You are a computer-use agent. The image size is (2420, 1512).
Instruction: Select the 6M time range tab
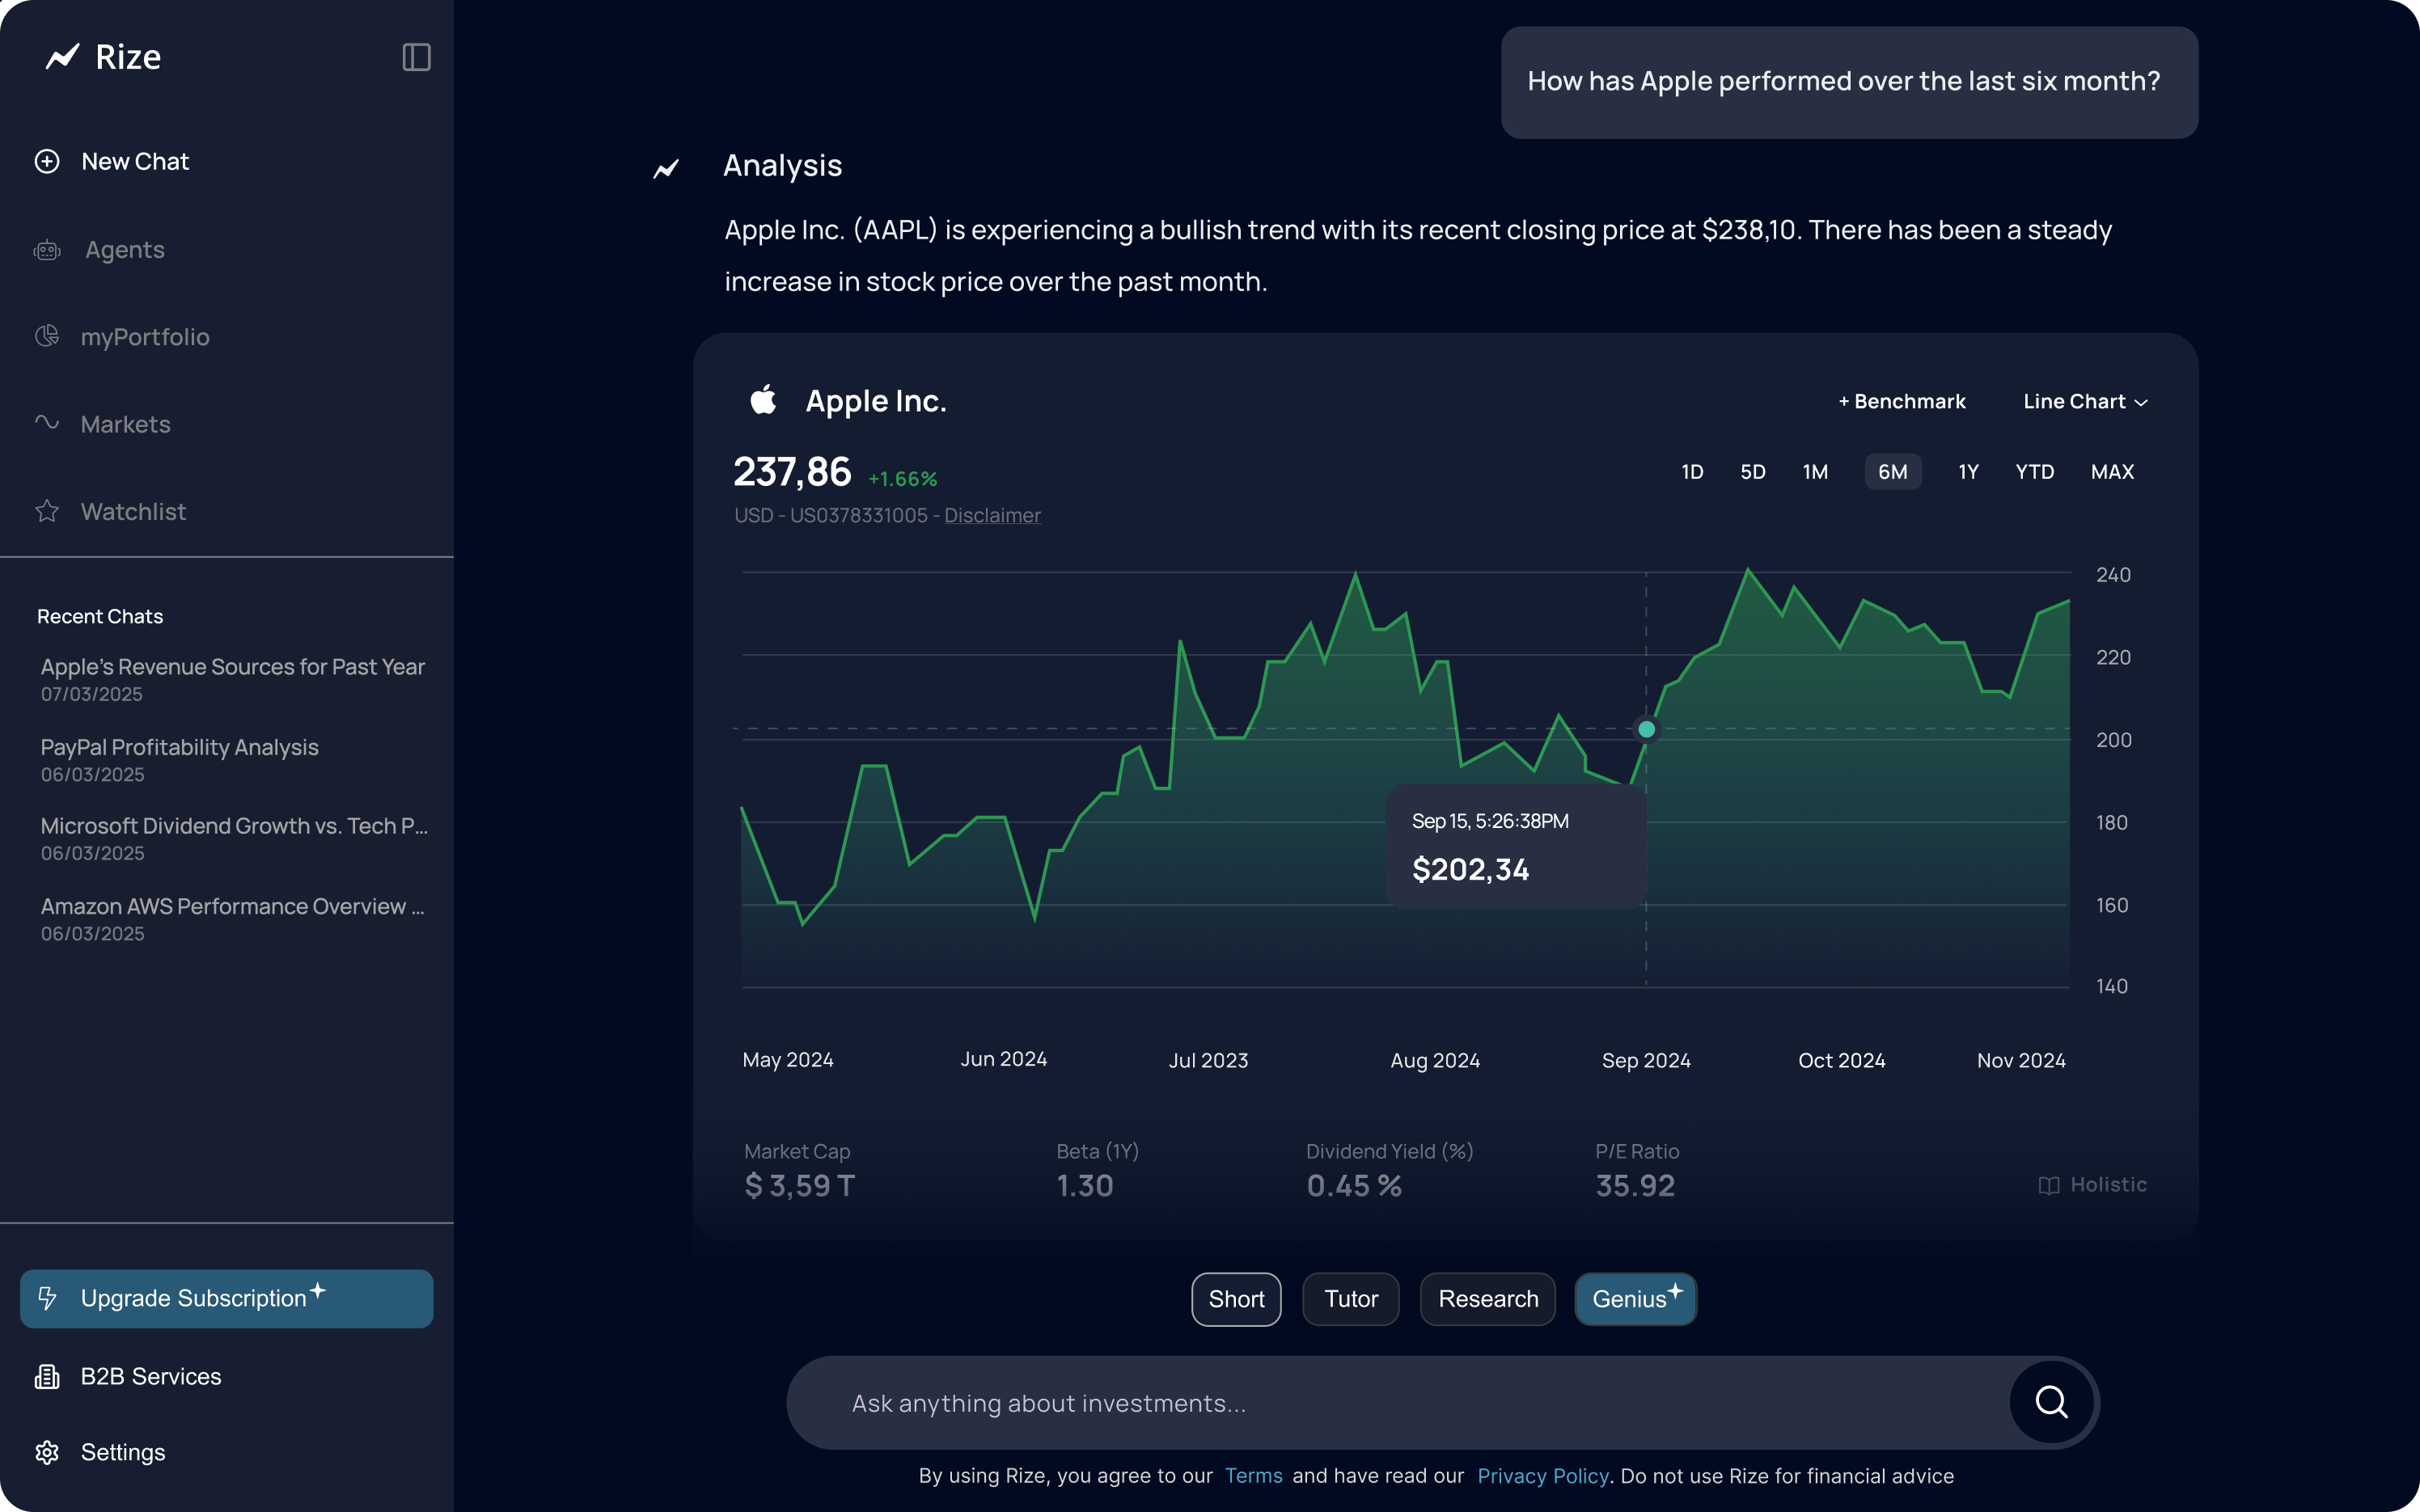[1892, 471]
